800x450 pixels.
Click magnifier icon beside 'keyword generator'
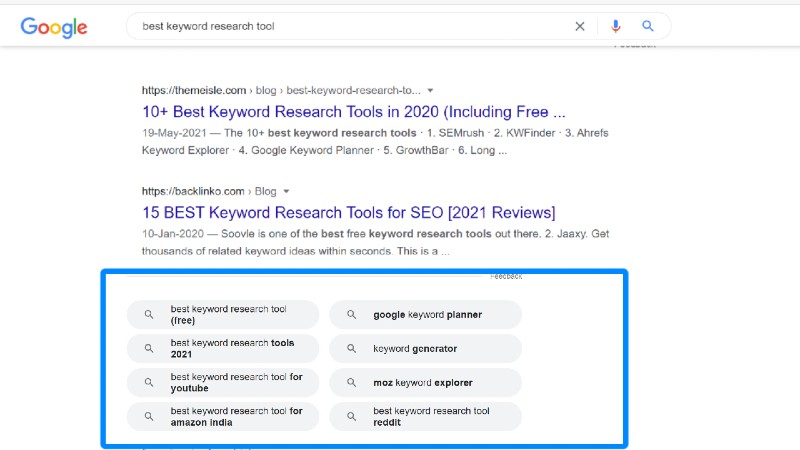click(x=352, y=348)
